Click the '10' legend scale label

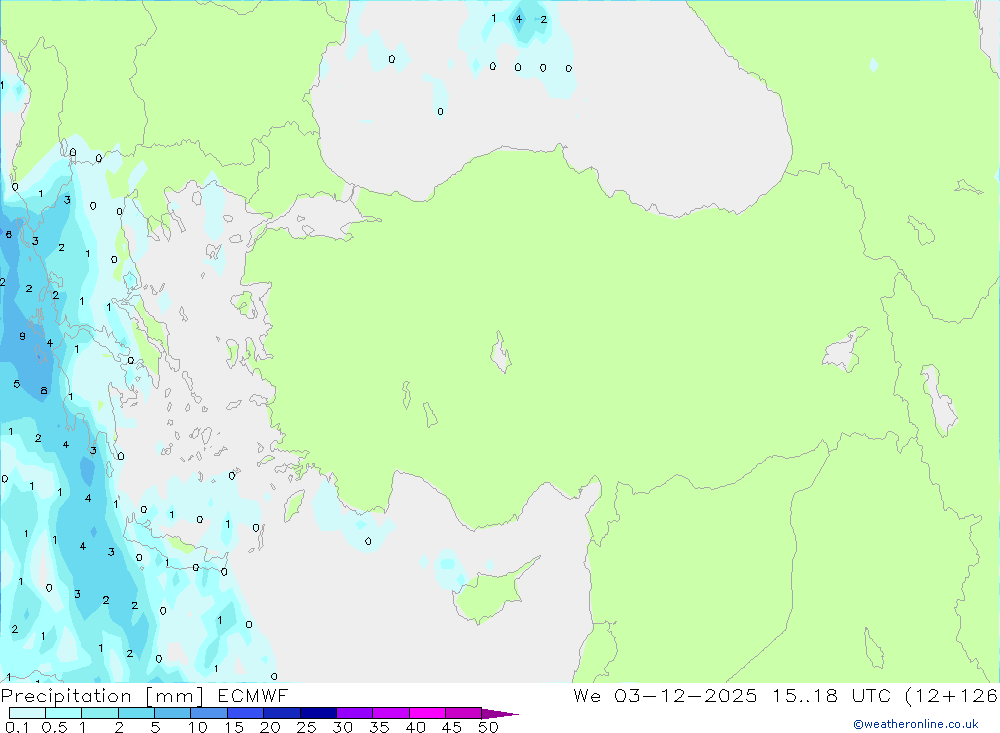click(198, 727)
